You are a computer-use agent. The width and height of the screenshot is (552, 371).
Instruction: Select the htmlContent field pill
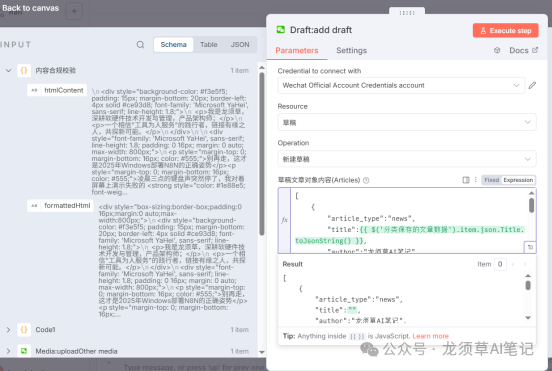57,90
